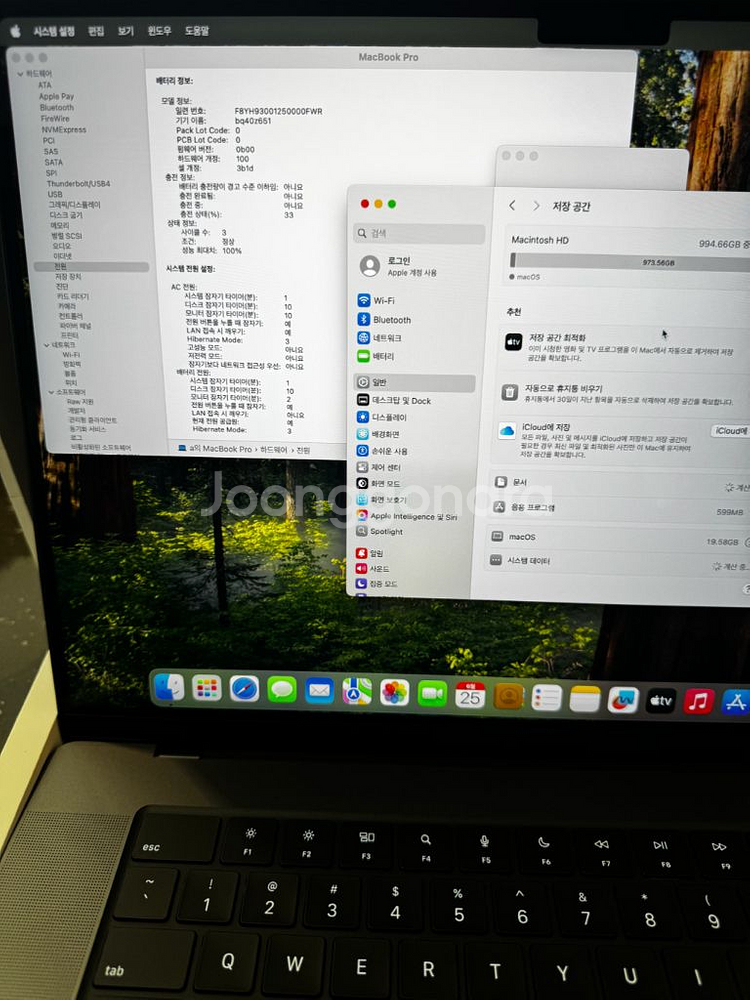Open Notes from the Dock

[585, 699]
